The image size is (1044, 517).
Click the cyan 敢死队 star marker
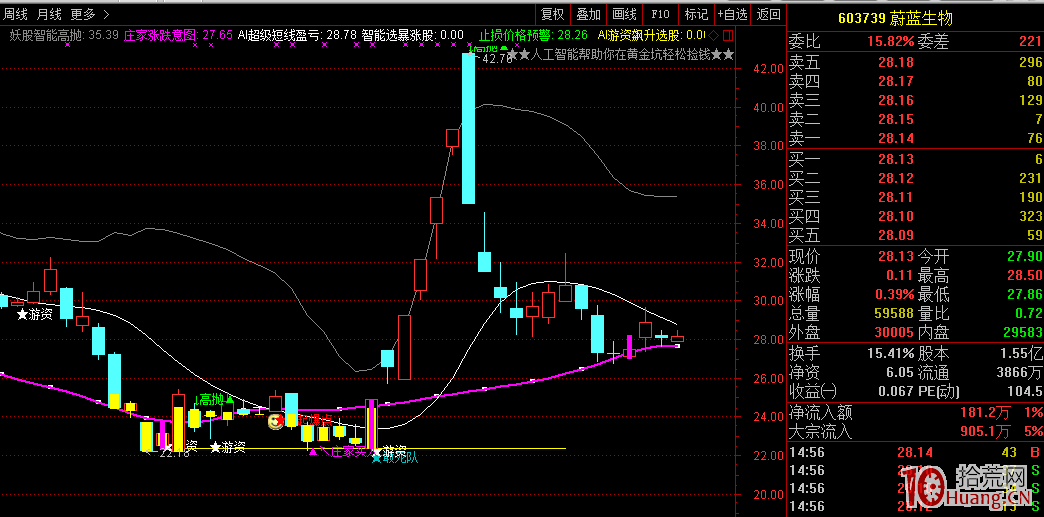tap(377, 458)
